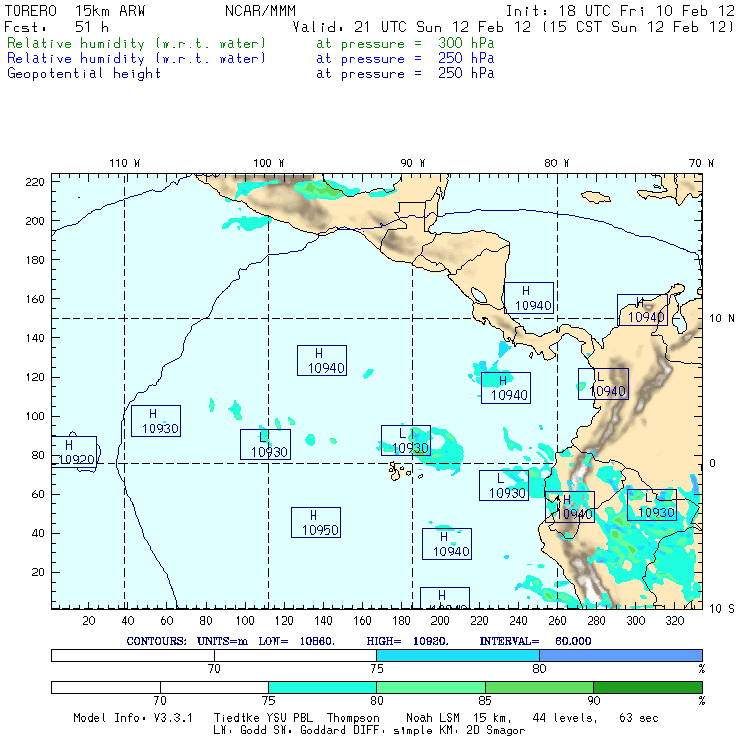Click the 'INTERVAL= 60.000' contour text

[x=535, y=641]
